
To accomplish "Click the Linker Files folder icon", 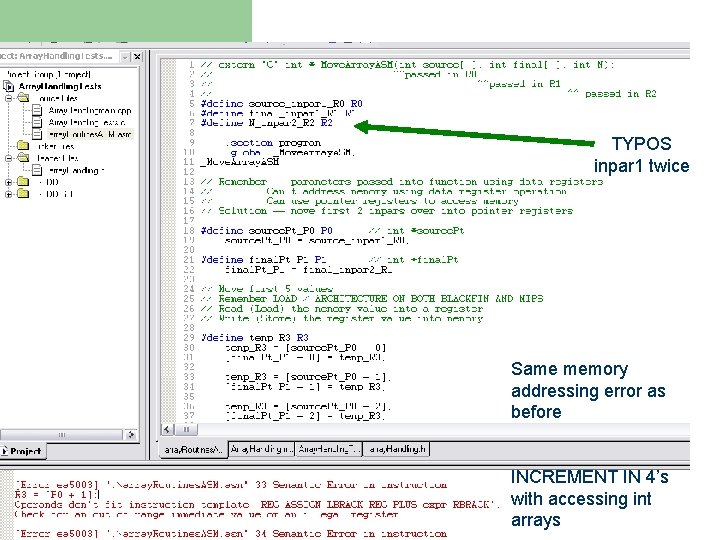I will coord(22,146).
